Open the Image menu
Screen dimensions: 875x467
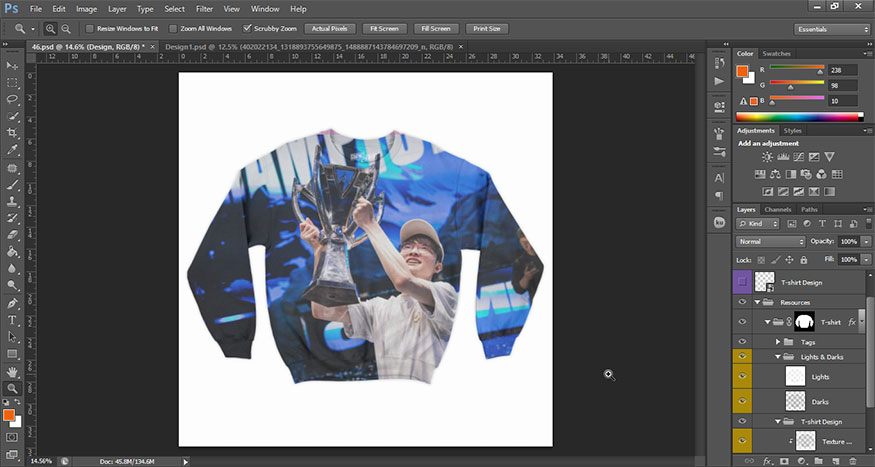[86, 9]
